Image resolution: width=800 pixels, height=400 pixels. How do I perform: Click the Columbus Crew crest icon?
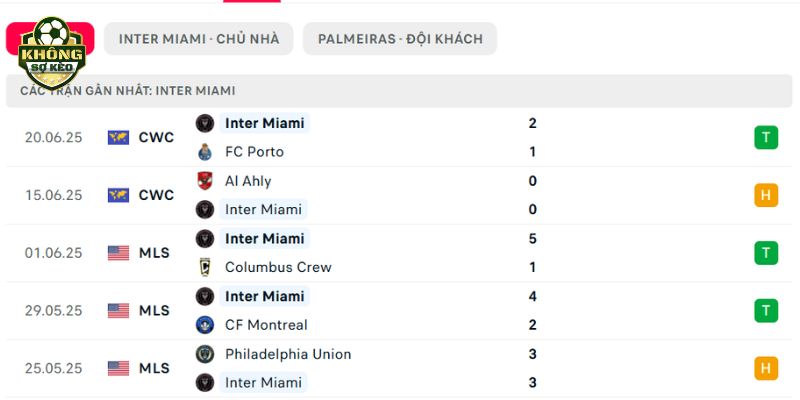[205, 267]
